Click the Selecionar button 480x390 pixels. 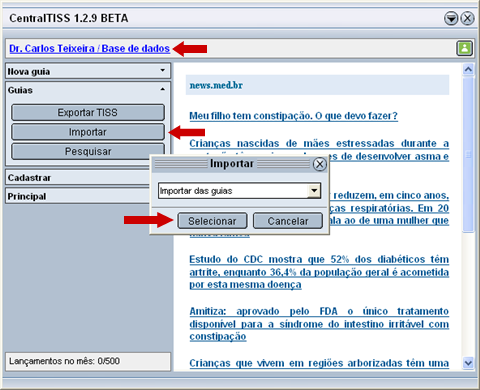pyautogui.click(x=212, y=221)
